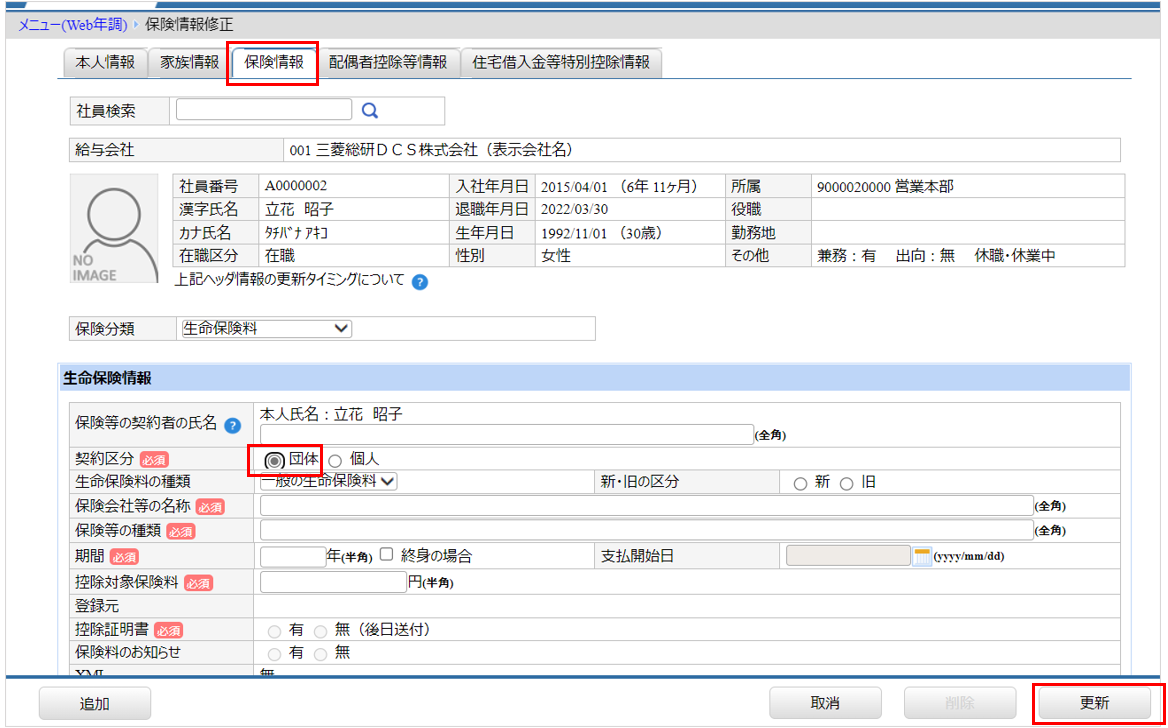Click the NO IMAGE employee photo placeholder
The height and width of the screenshot is (728, 1168).
114,228
